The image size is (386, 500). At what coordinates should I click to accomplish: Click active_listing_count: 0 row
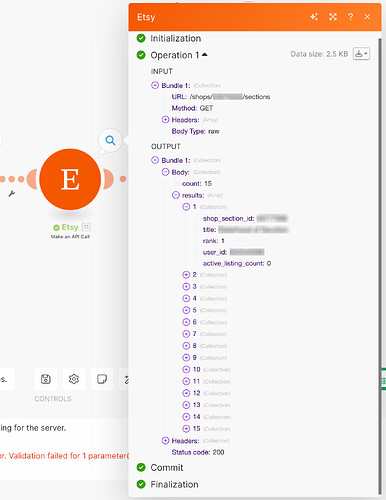coord(237,263)
